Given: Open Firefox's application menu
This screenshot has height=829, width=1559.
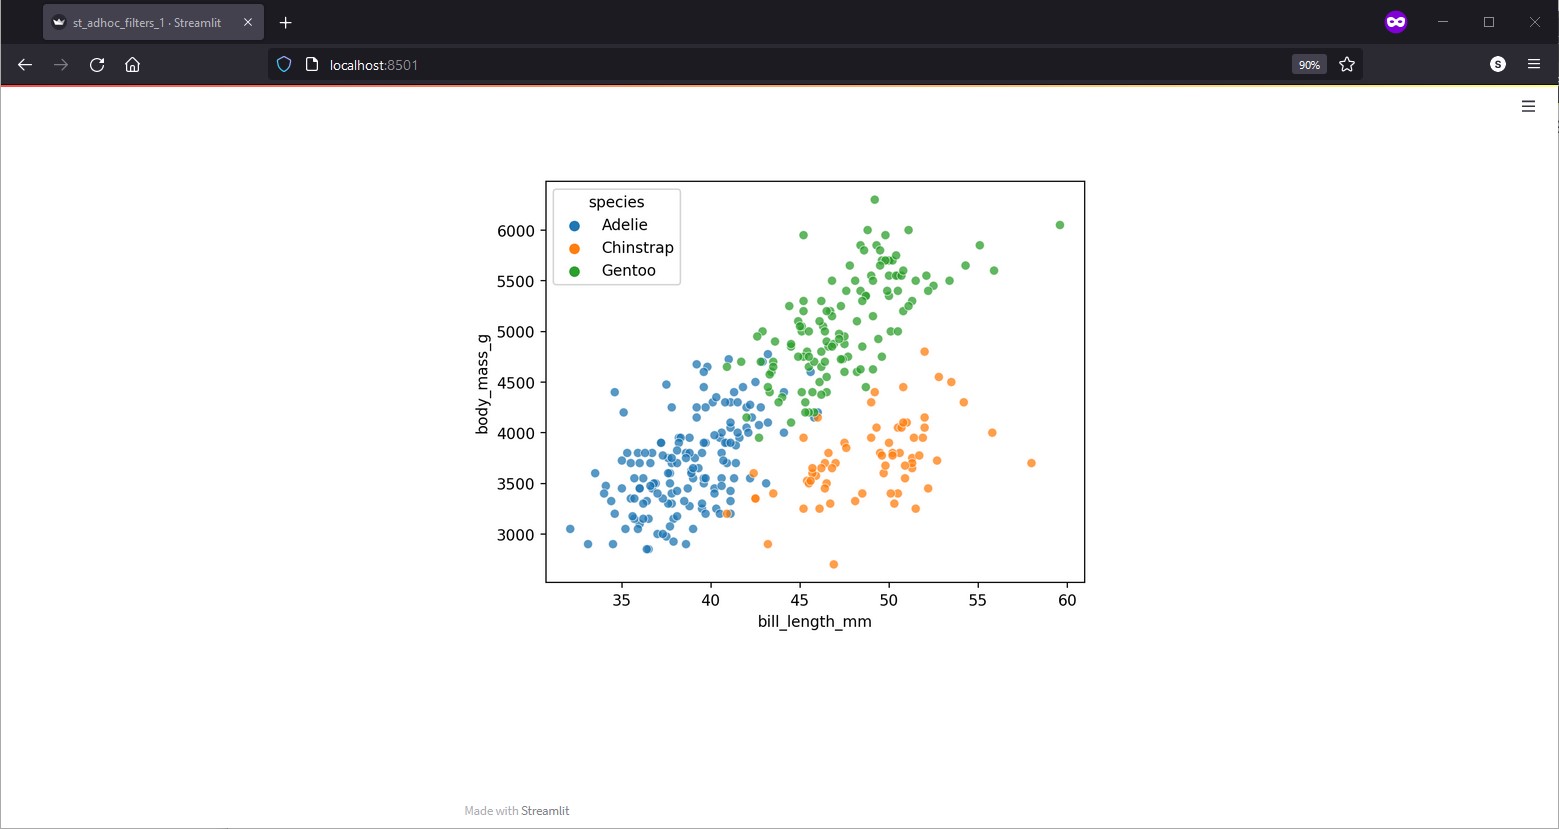Looking at the screenshot, I should pyautogui.click(x=1535, y=64).
